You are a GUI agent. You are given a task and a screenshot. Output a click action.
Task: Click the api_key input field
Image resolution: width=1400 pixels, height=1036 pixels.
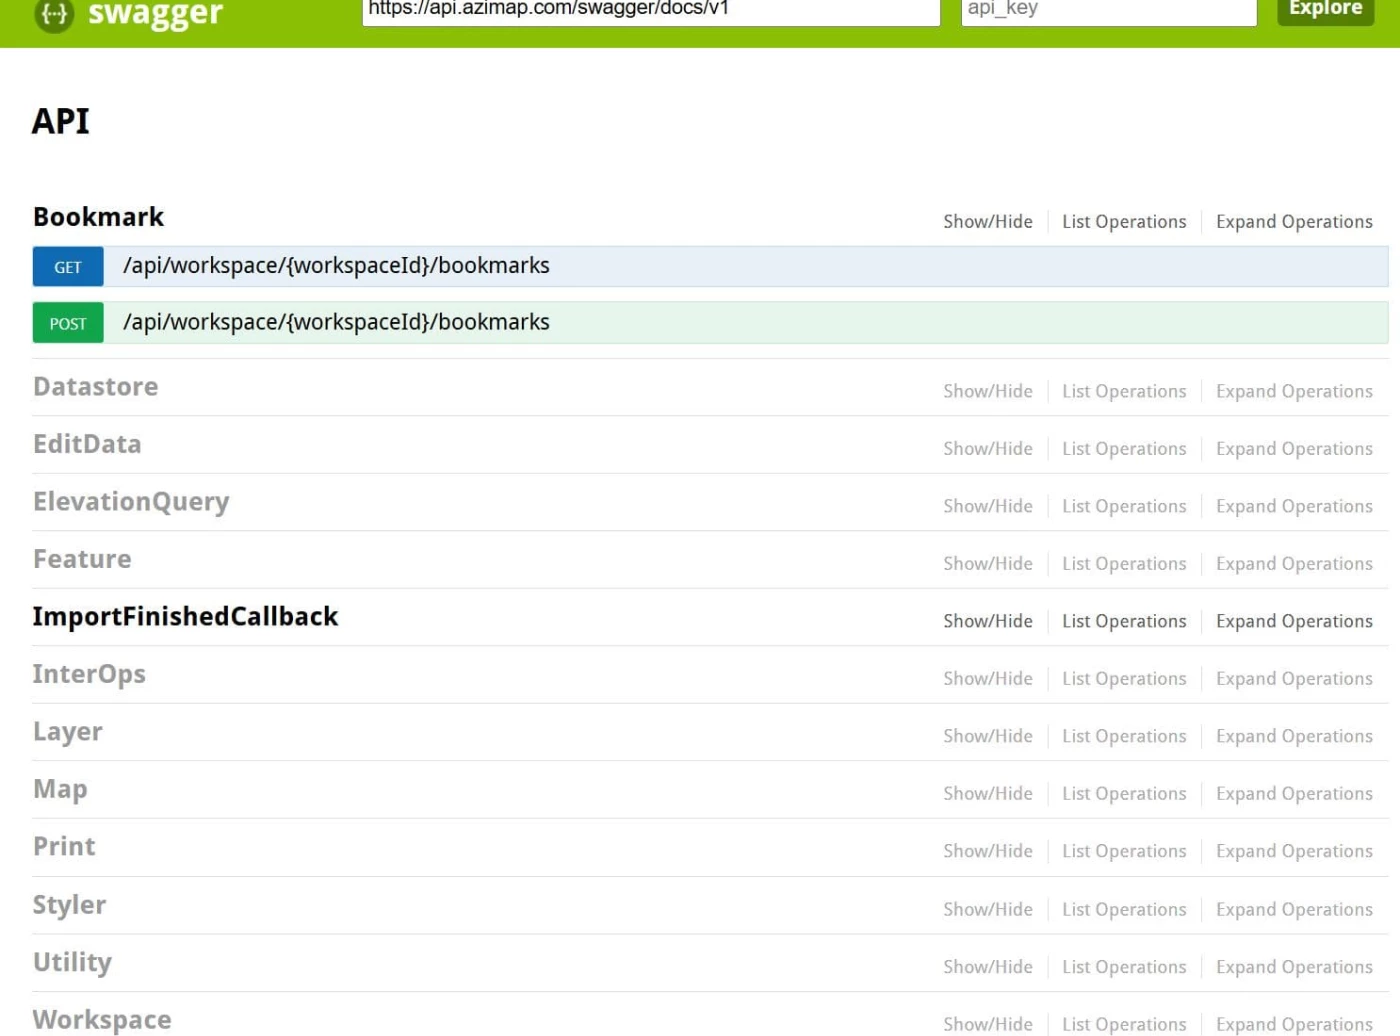(x=1108, y=11)
